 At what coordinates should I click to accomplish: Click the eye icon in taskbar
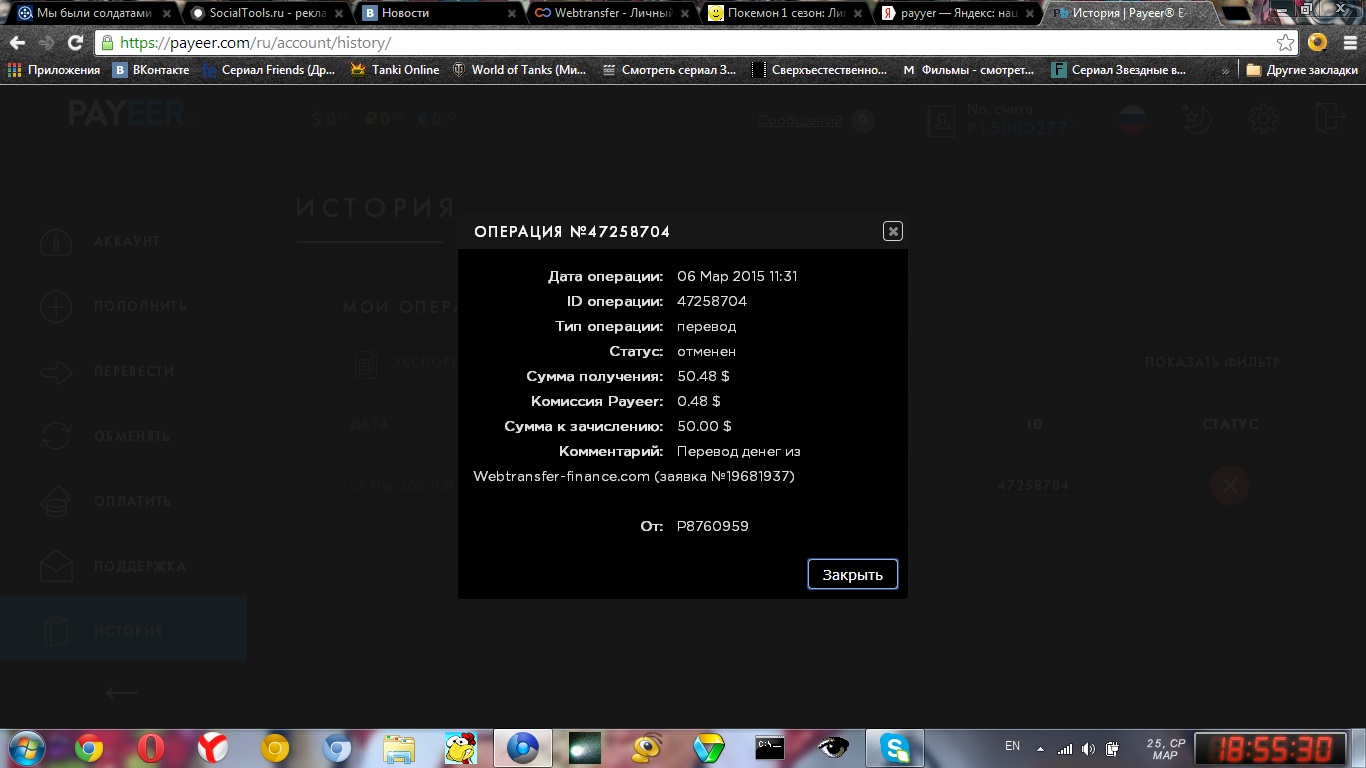coord(832,748)
